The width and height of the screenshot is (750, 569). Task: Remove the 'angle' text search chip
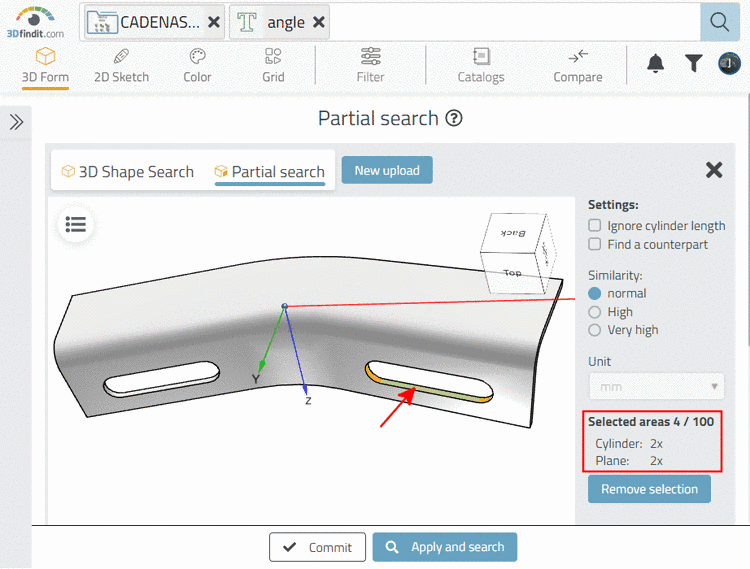coord(319,22)
